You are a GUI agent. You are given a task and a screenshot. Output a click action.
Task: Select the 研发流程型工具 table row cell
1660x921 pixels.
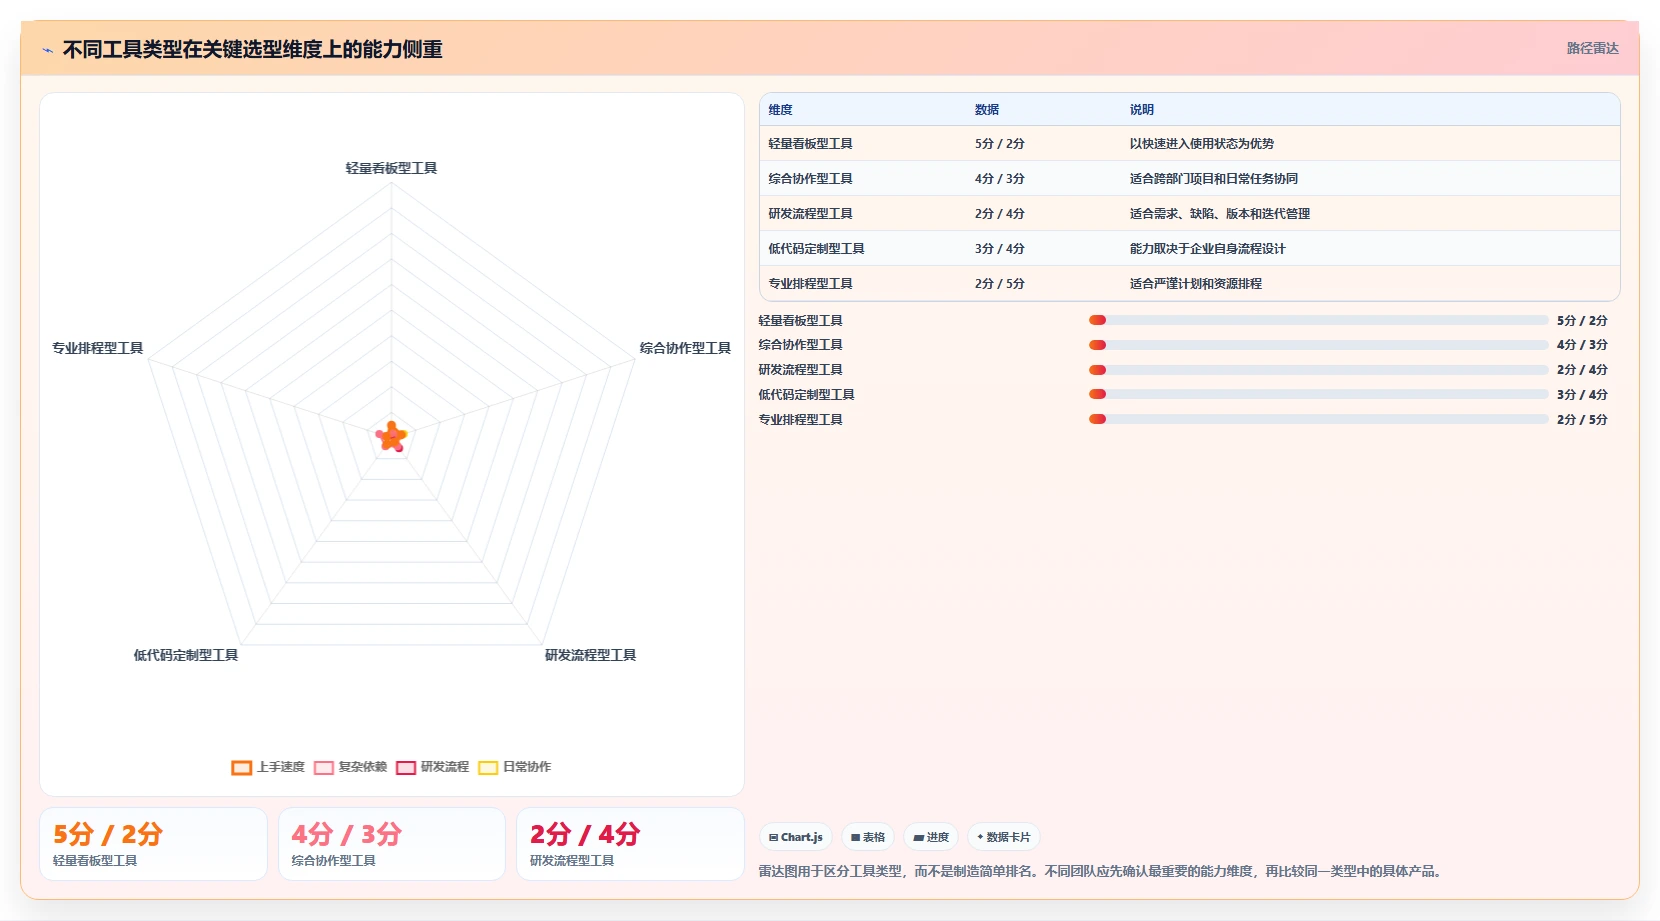coord(810,214)
